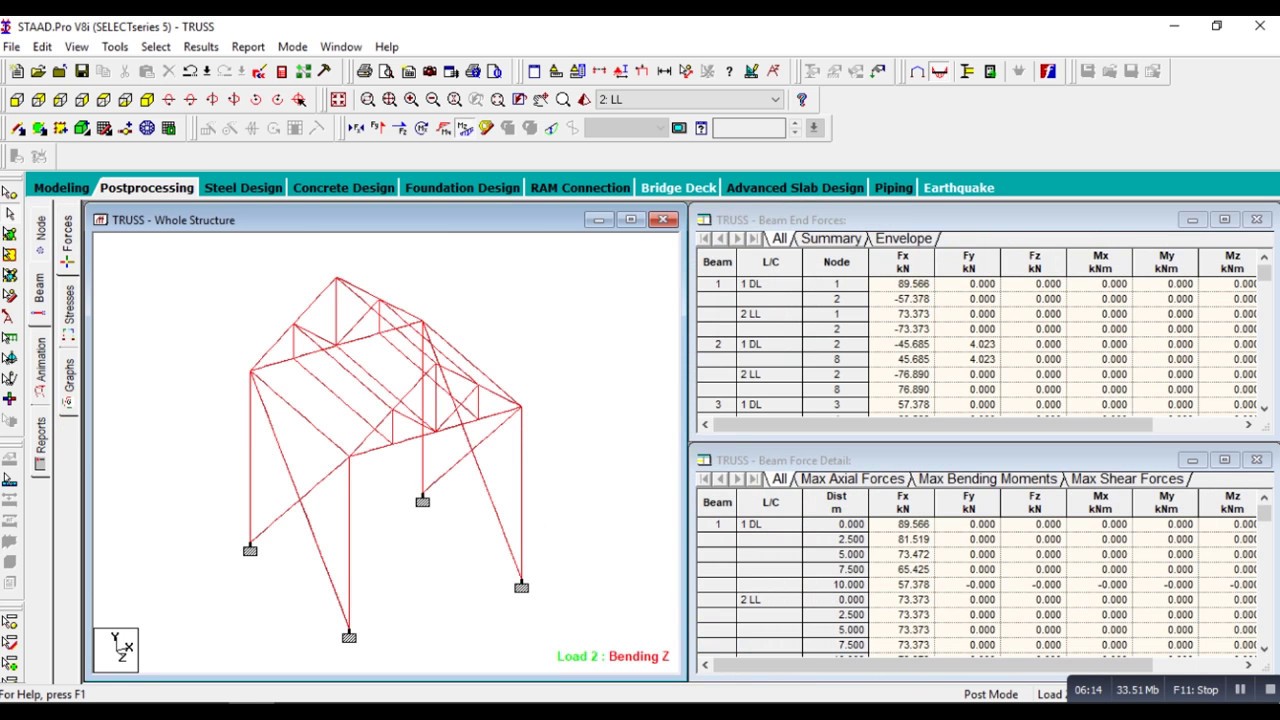The height and width of the screenshot is (720, 1280).
Task: Click the Zoom Window icon
Action: 368,99
